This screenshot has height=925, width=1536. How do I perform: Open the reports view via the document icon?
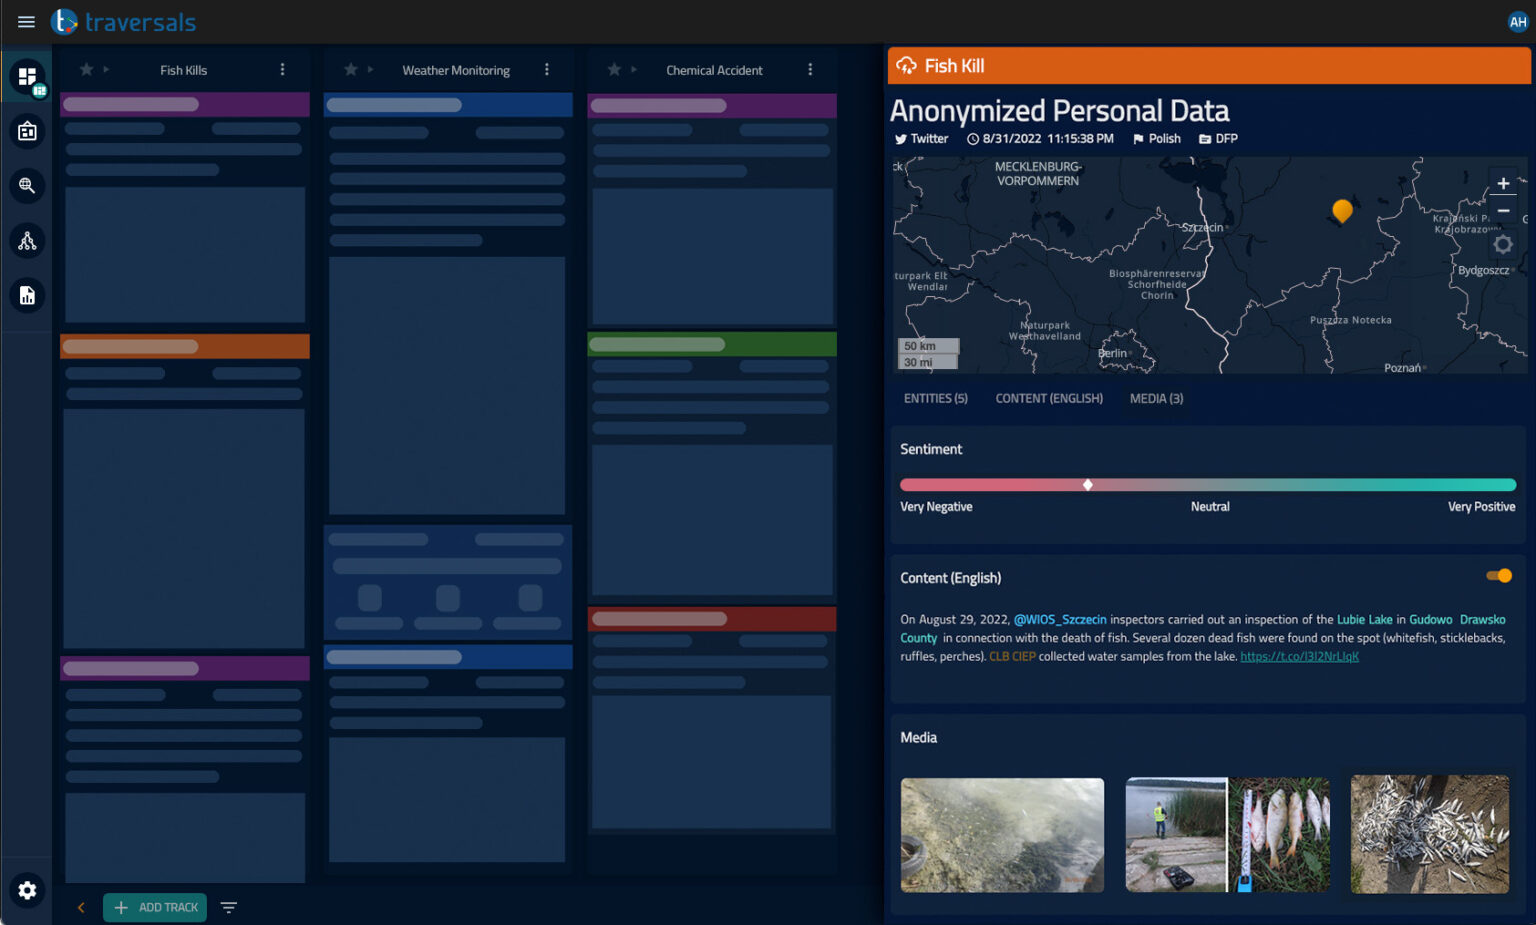click(27, 295)
